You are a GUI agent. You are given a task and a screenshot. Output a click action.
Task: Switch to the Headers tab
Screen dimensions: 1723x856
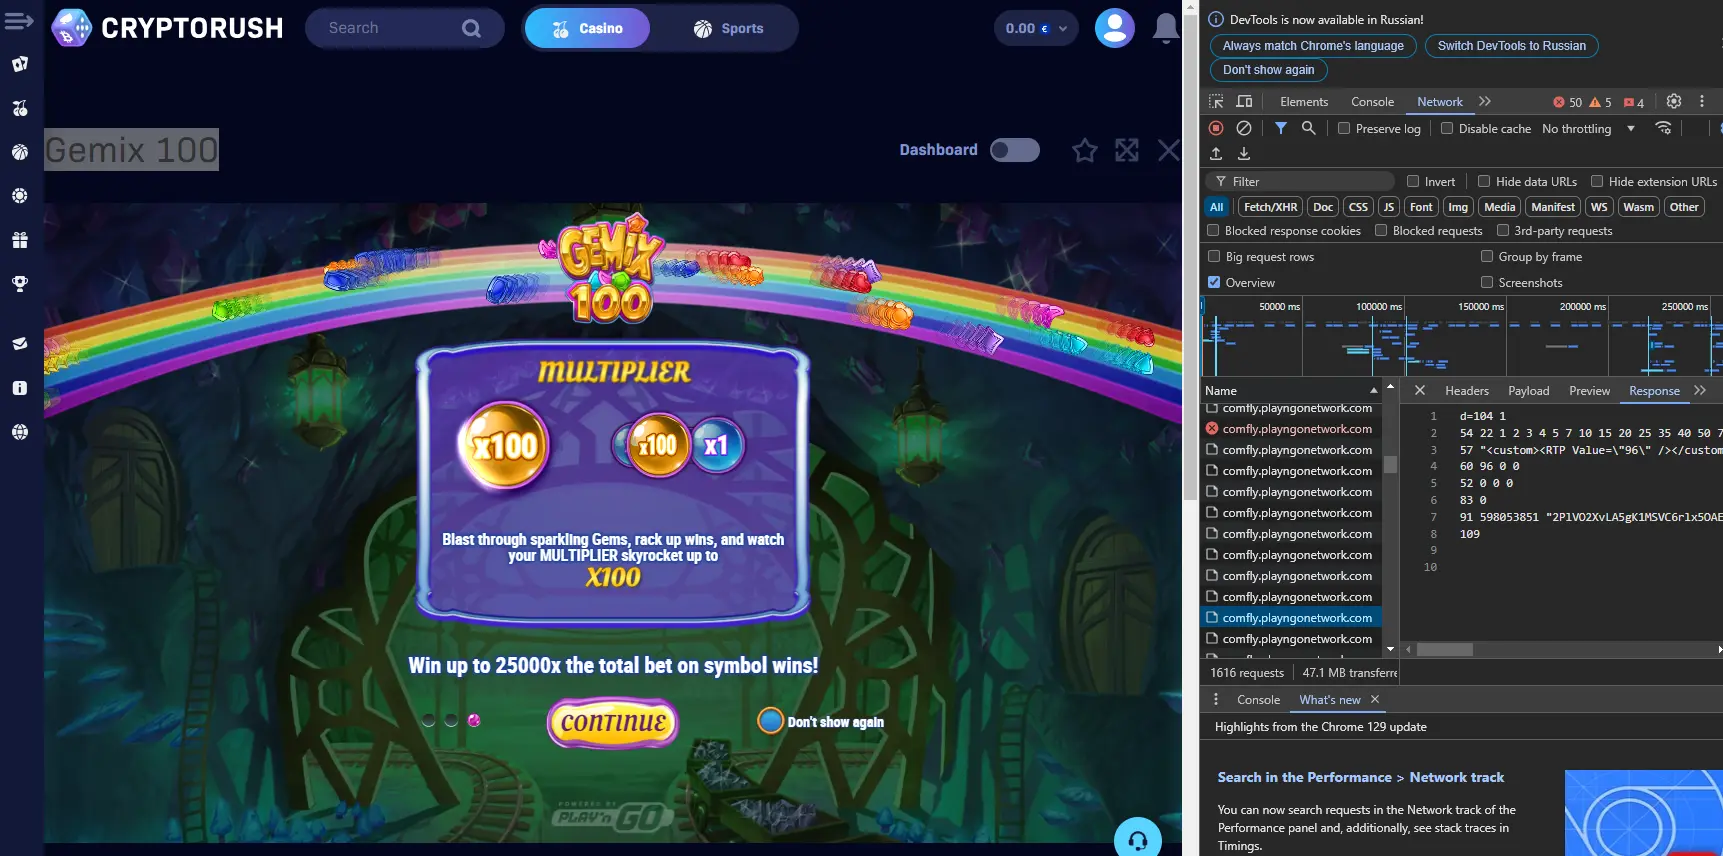tap(1467, 390)
